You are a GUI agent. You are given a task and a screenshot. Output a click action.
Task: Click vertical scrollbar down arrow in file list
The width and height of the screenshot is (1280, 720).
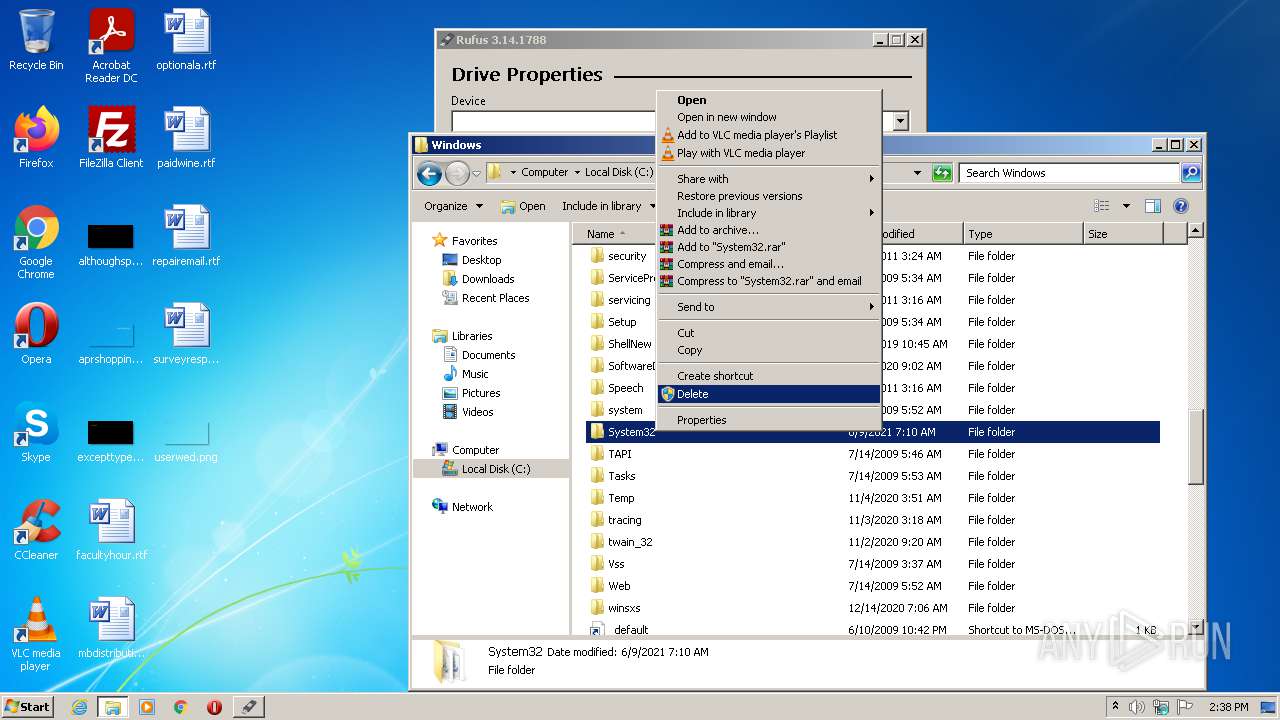1195,627
